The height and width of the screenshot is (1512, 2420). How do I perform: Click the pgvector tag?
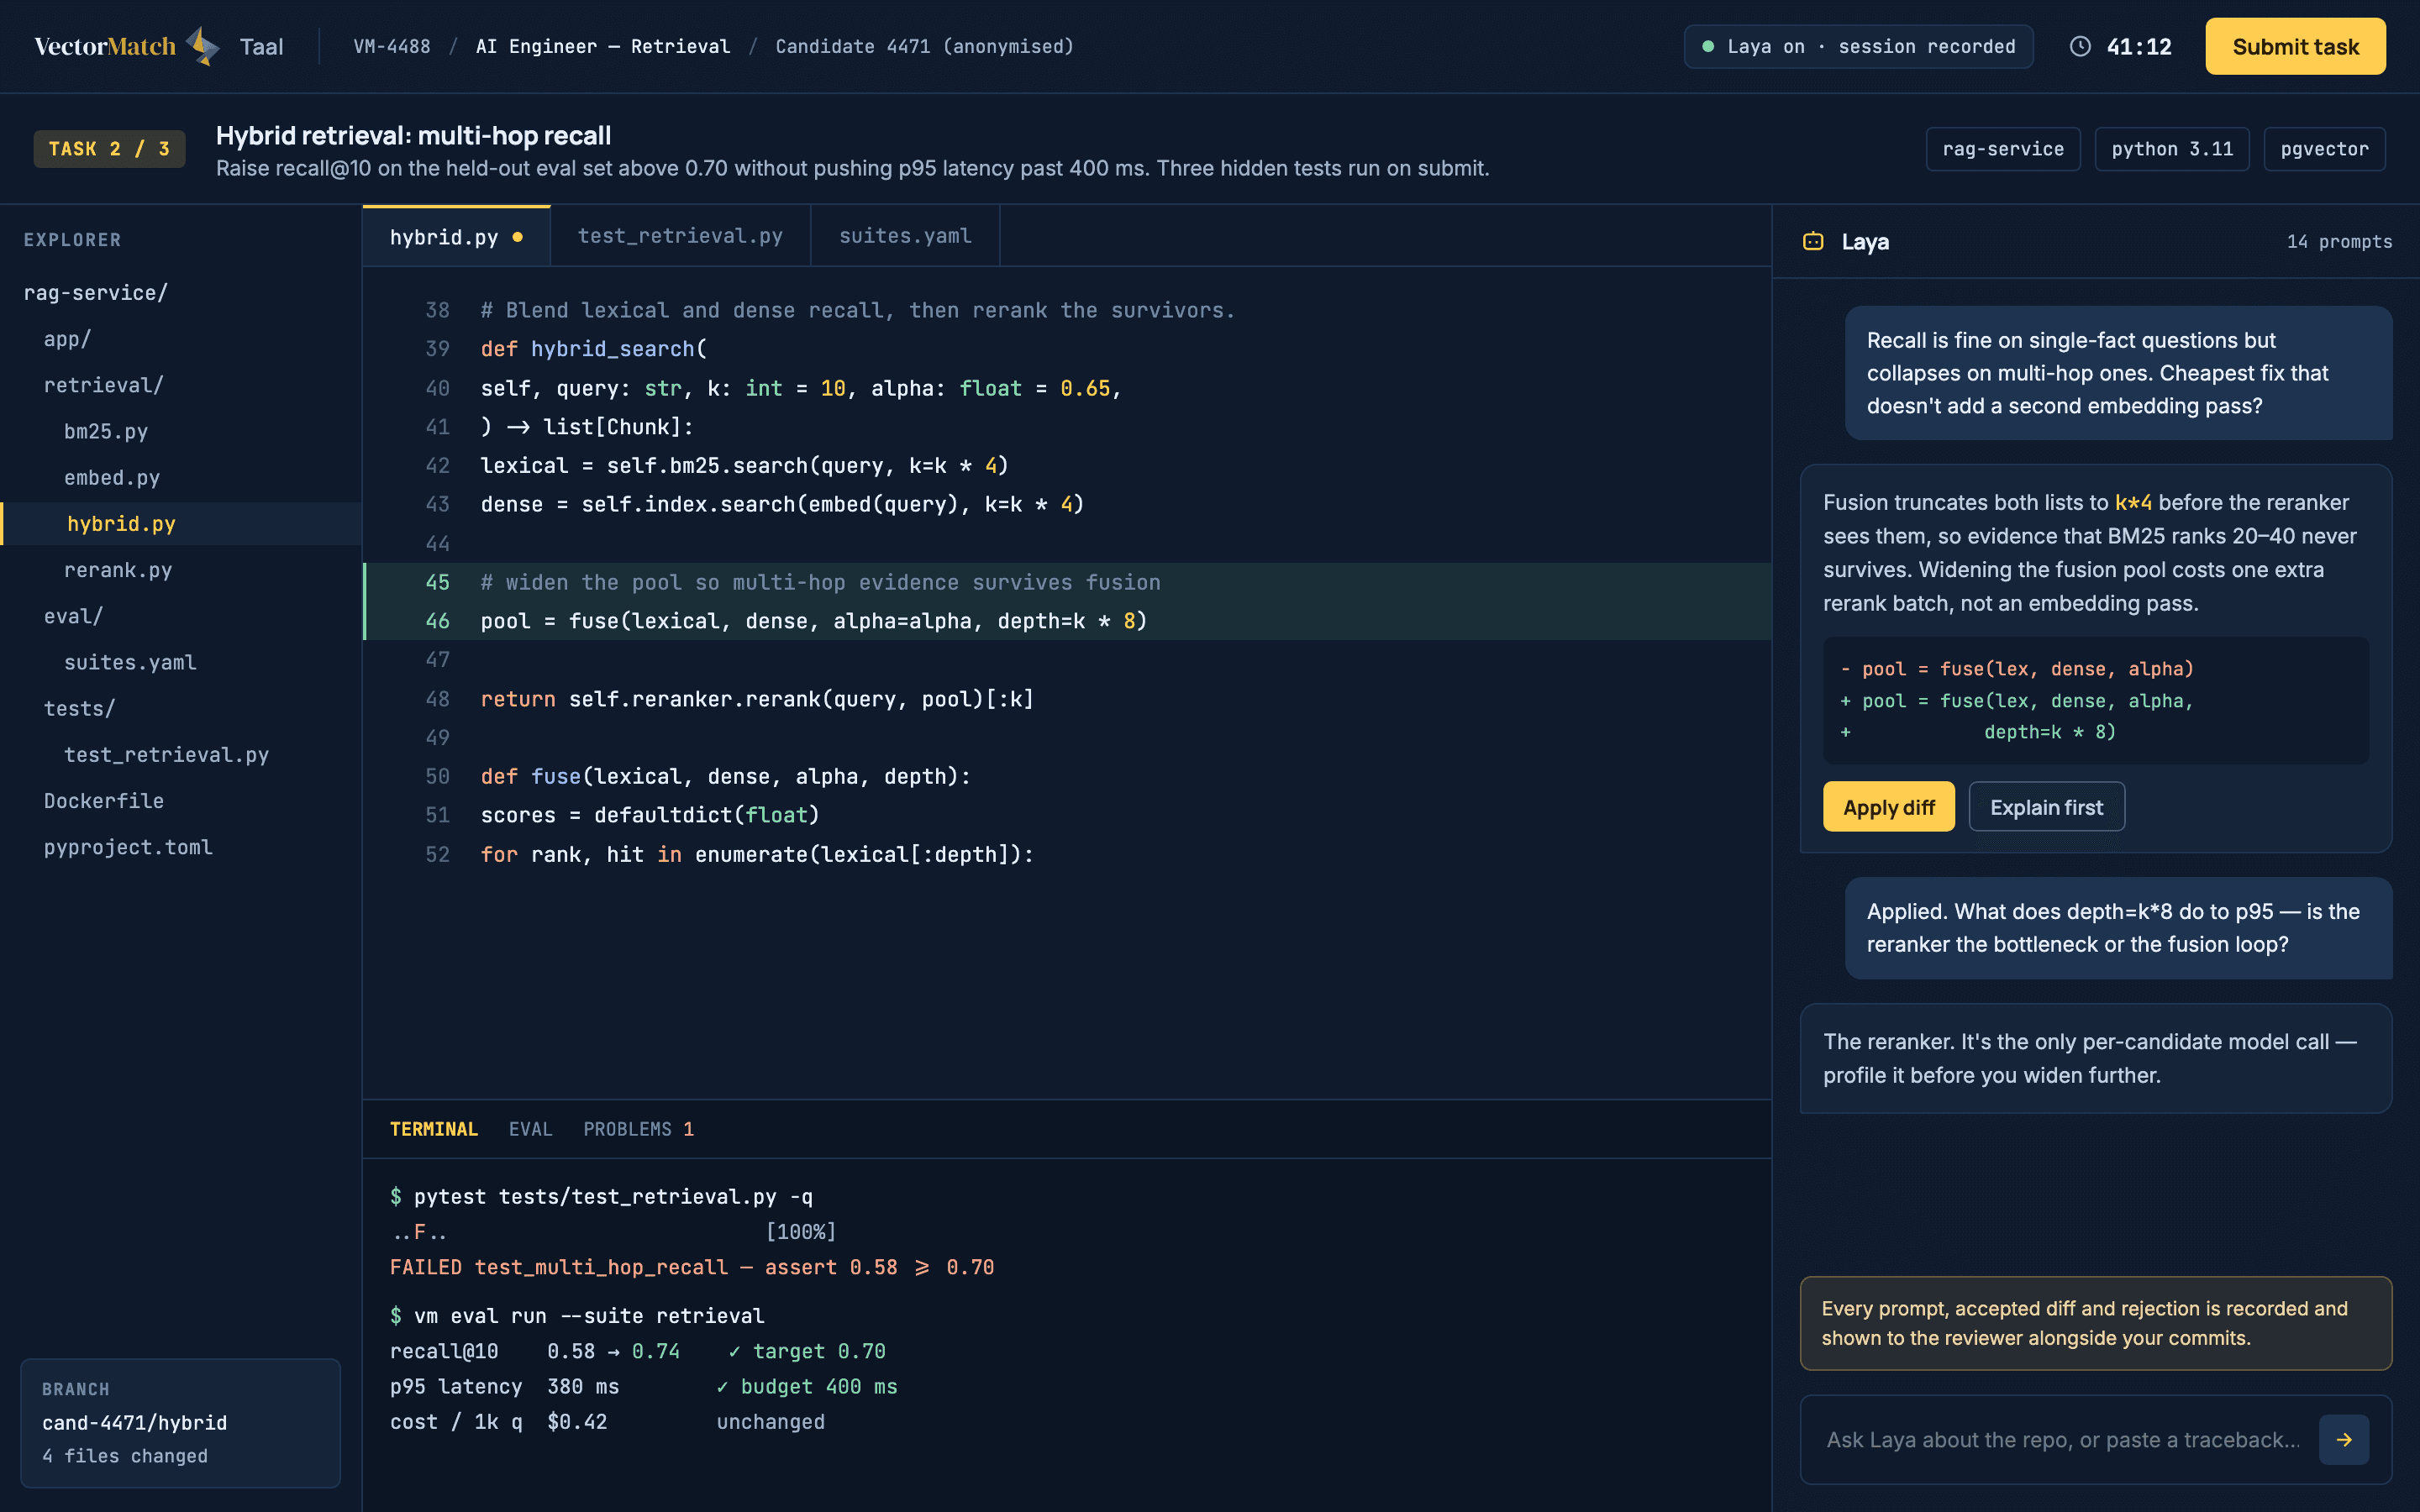pyautogui.click(x=2324, y=149)
